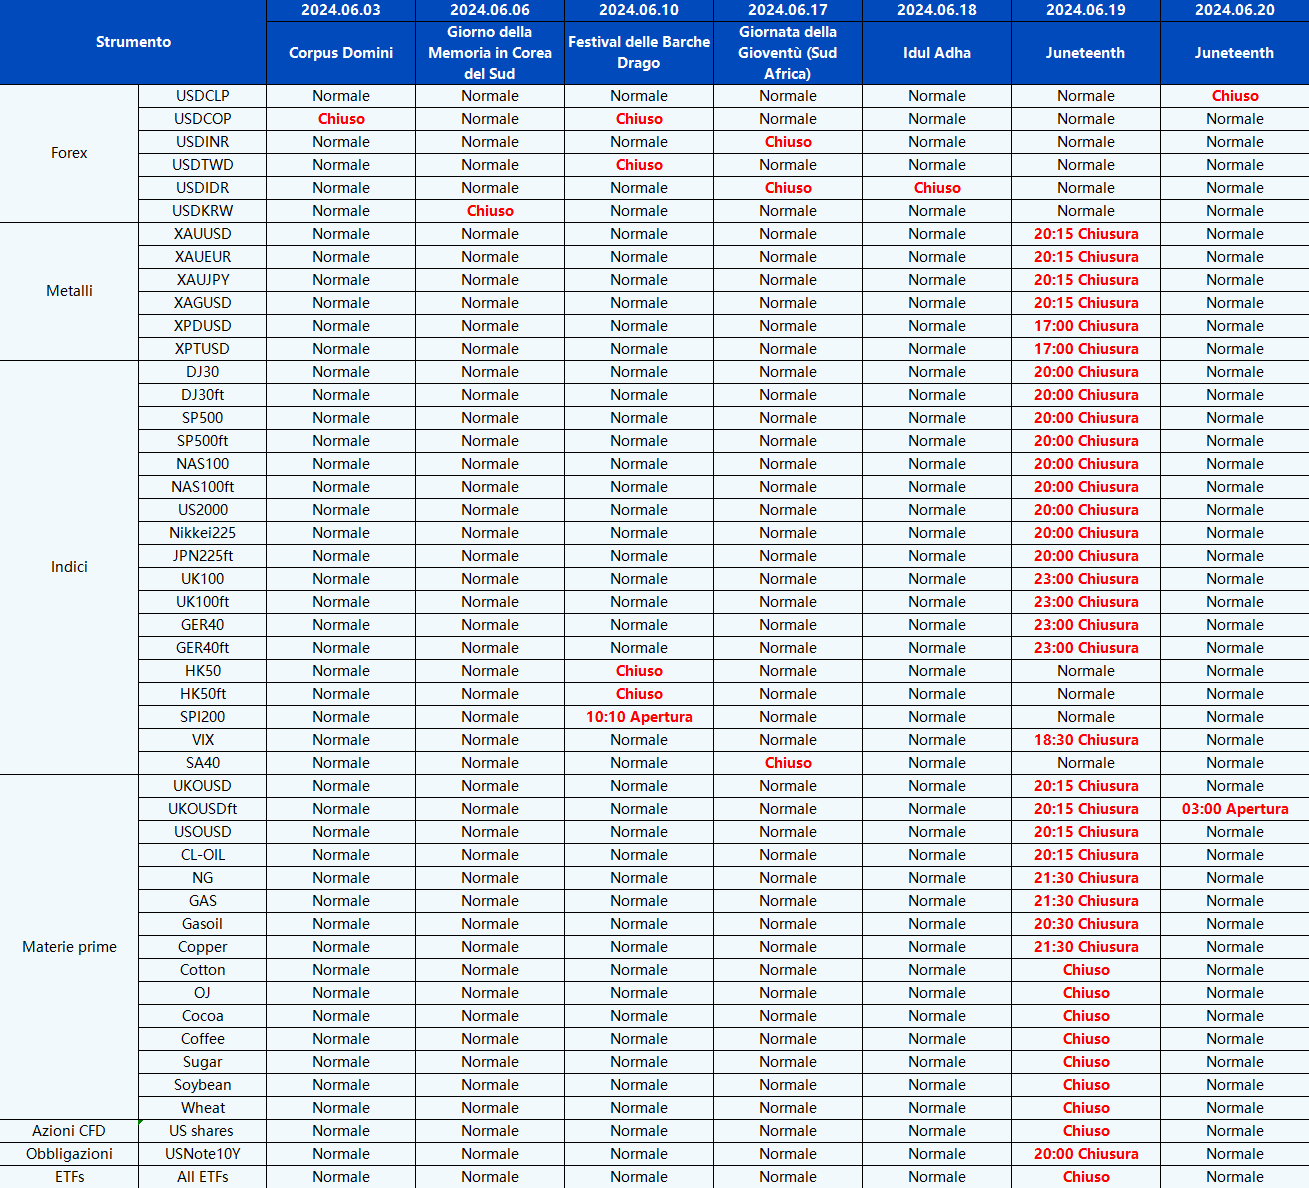Viewport: 1309px width, 1188px height.
Task: Select the Forex category cell
Action: [x=69, y=153]
